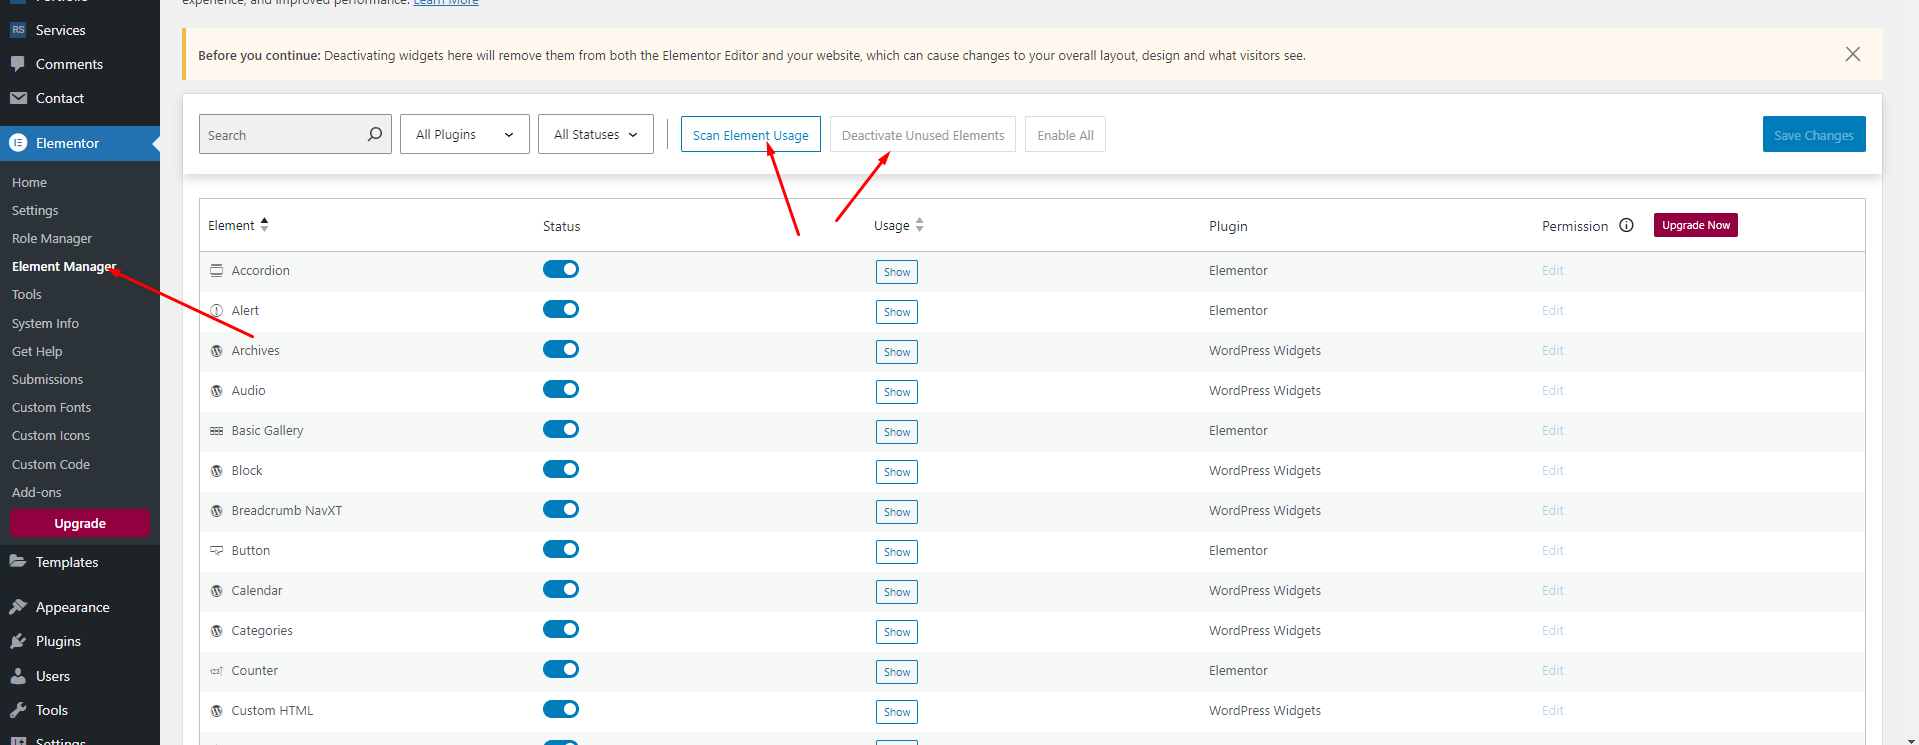Click the Users person icon

coord(18,676)
